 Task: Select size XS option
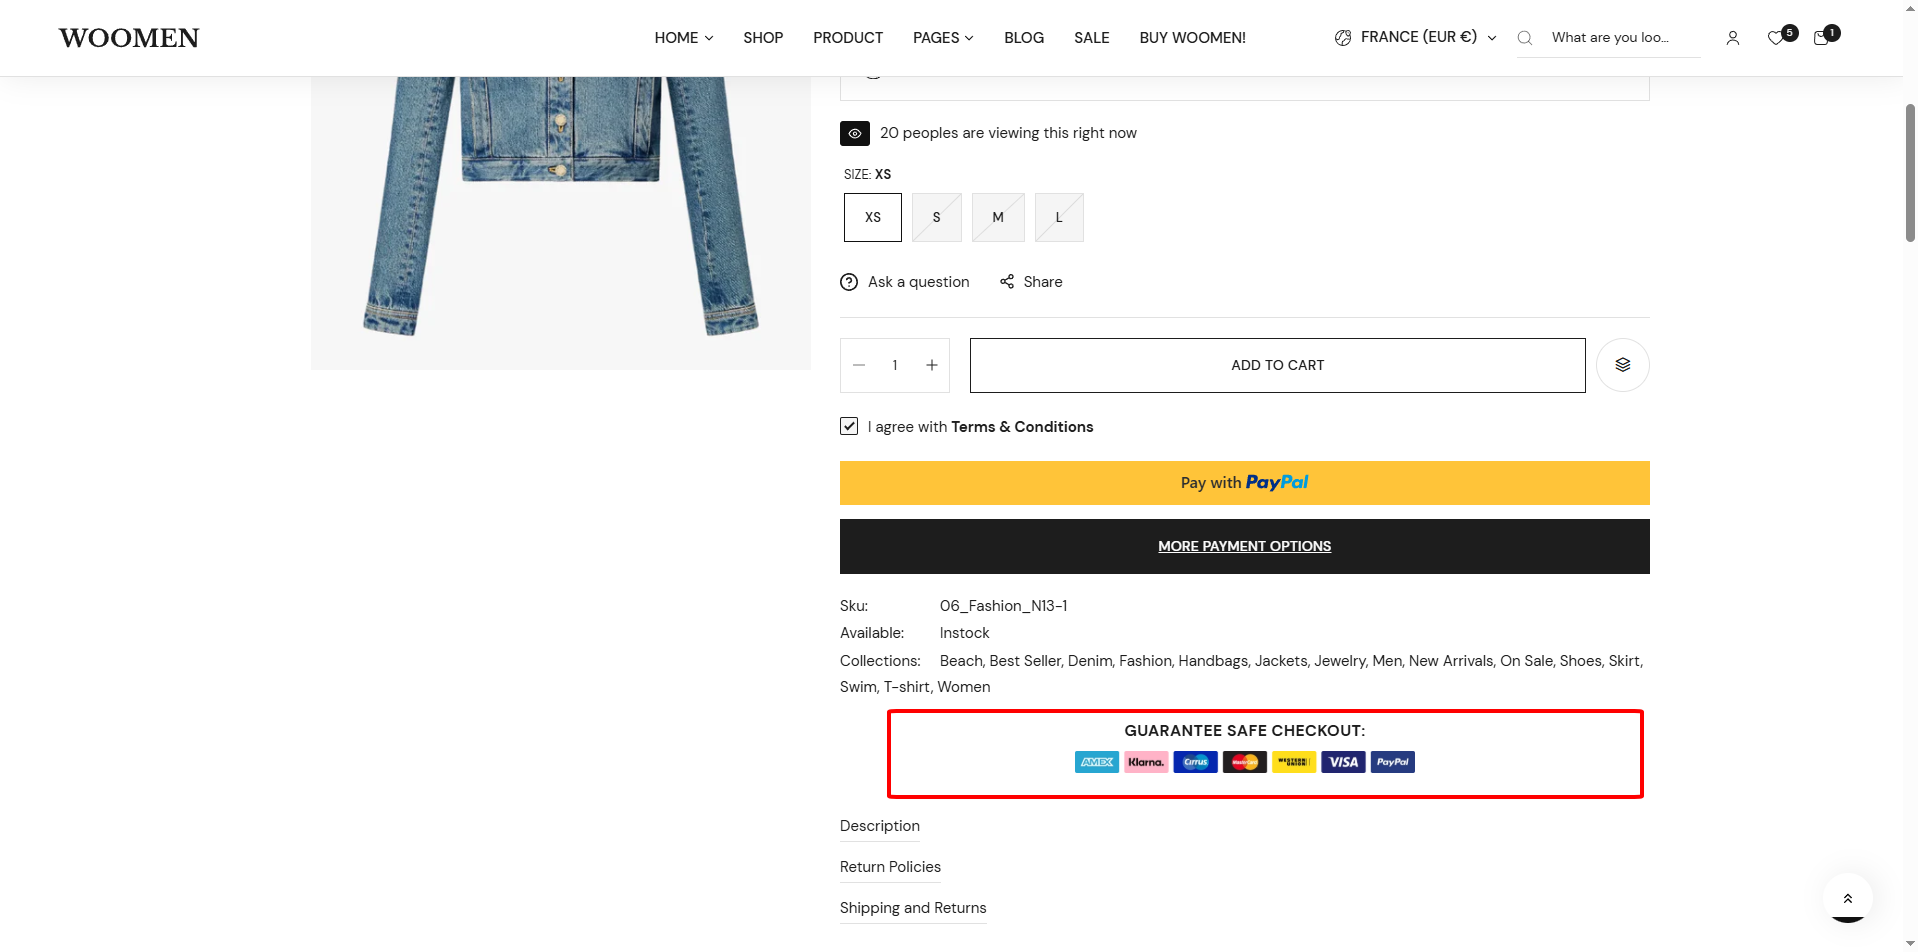(x=872, y=217)
